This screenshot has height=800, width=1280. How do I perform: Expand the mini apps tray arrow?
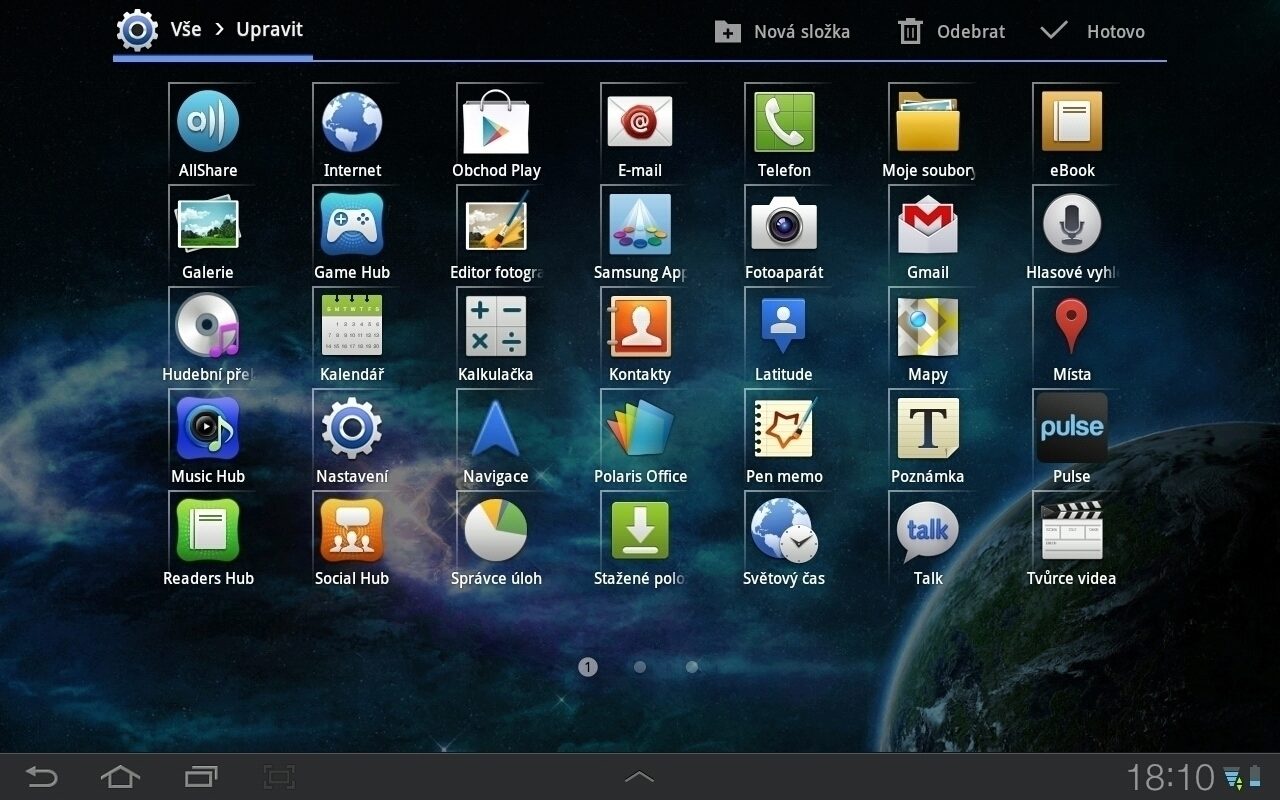coord(640,776)
